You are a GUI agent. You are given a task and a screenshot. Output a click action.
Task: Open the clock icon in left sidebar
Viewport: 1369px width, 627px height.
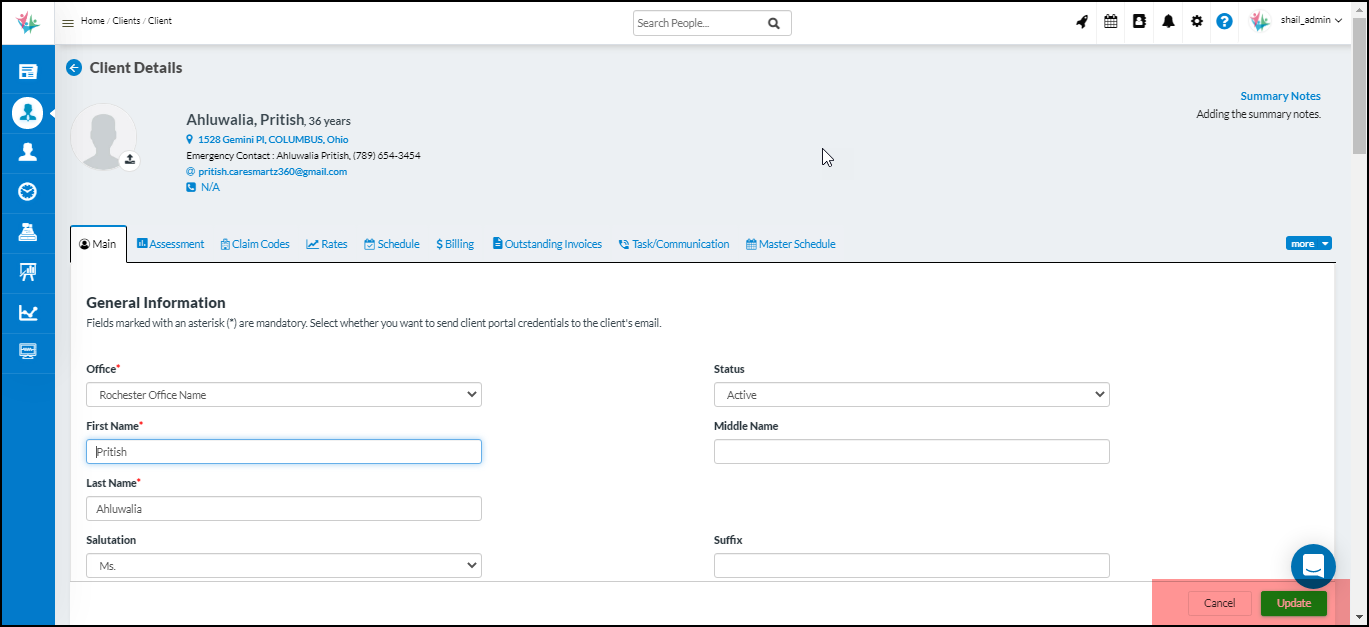(28, 191)
